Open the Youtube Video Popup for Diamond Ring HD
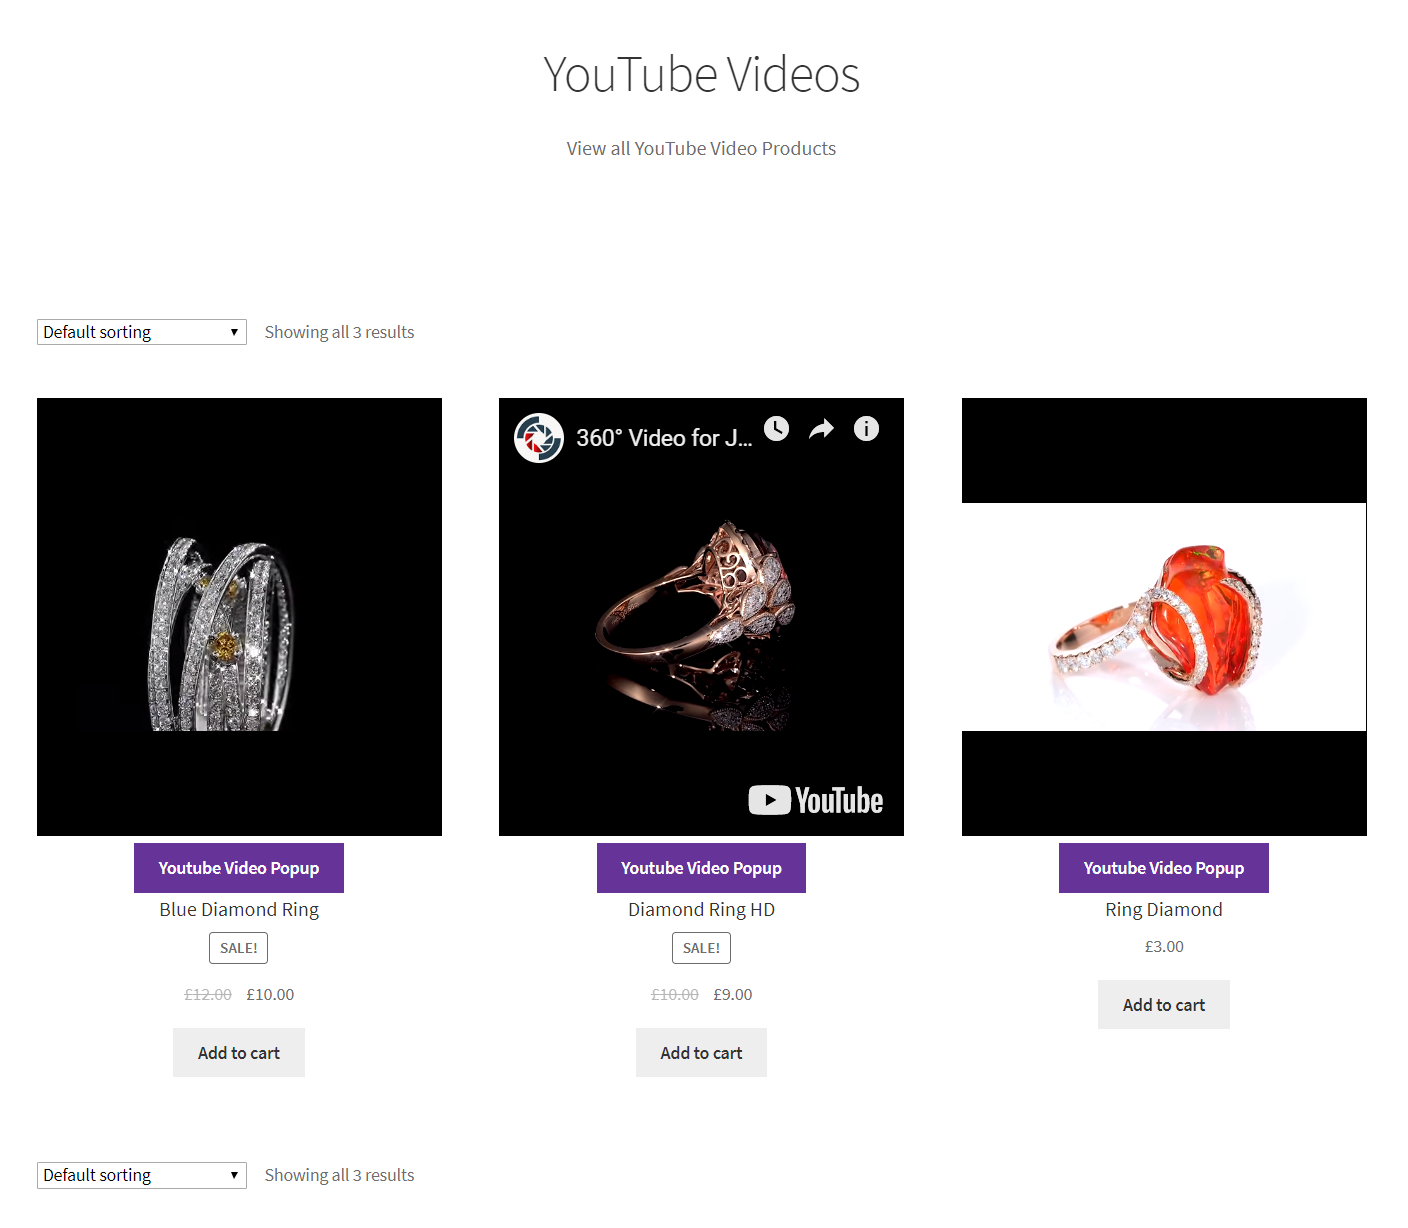Viewport: 1408px width, 1228px height. click(x=700, y=867)
